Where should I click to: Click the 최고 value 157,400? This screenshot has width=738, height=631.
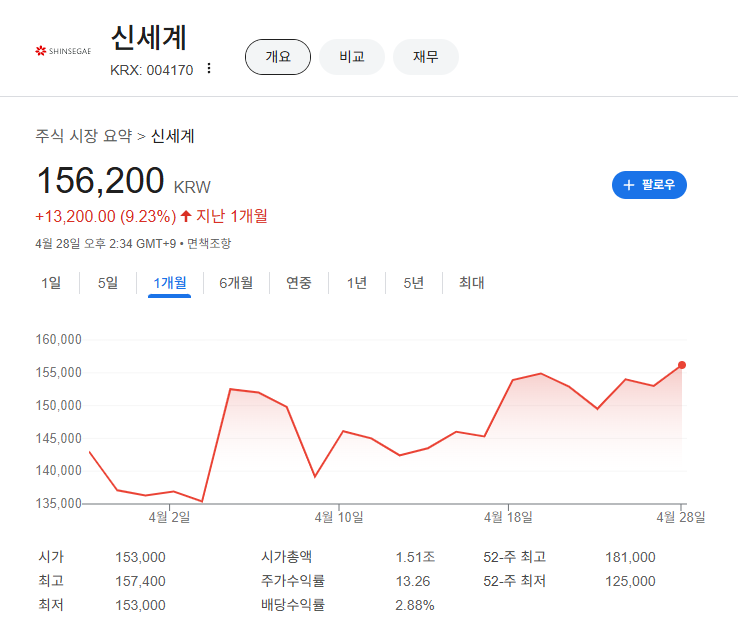tap(140, 581)
